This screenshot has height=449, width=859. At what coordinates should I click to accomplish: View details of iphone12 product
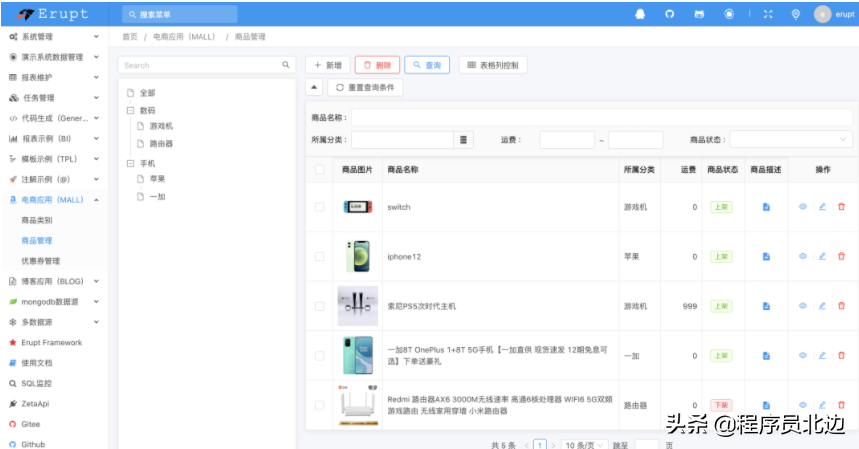(803, 256)
